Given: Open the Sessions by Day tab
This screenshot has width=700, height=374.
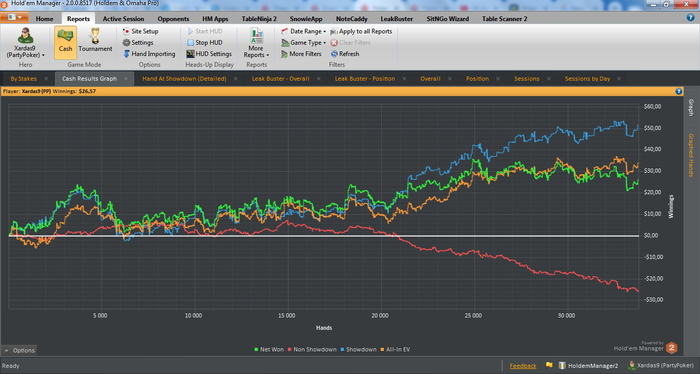Looking at the screenshot, I should [x=587, y=79].
